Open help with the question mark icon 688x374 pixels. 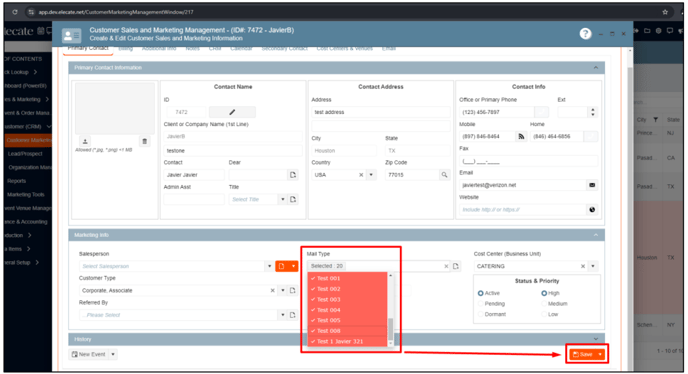click(585, 34)
